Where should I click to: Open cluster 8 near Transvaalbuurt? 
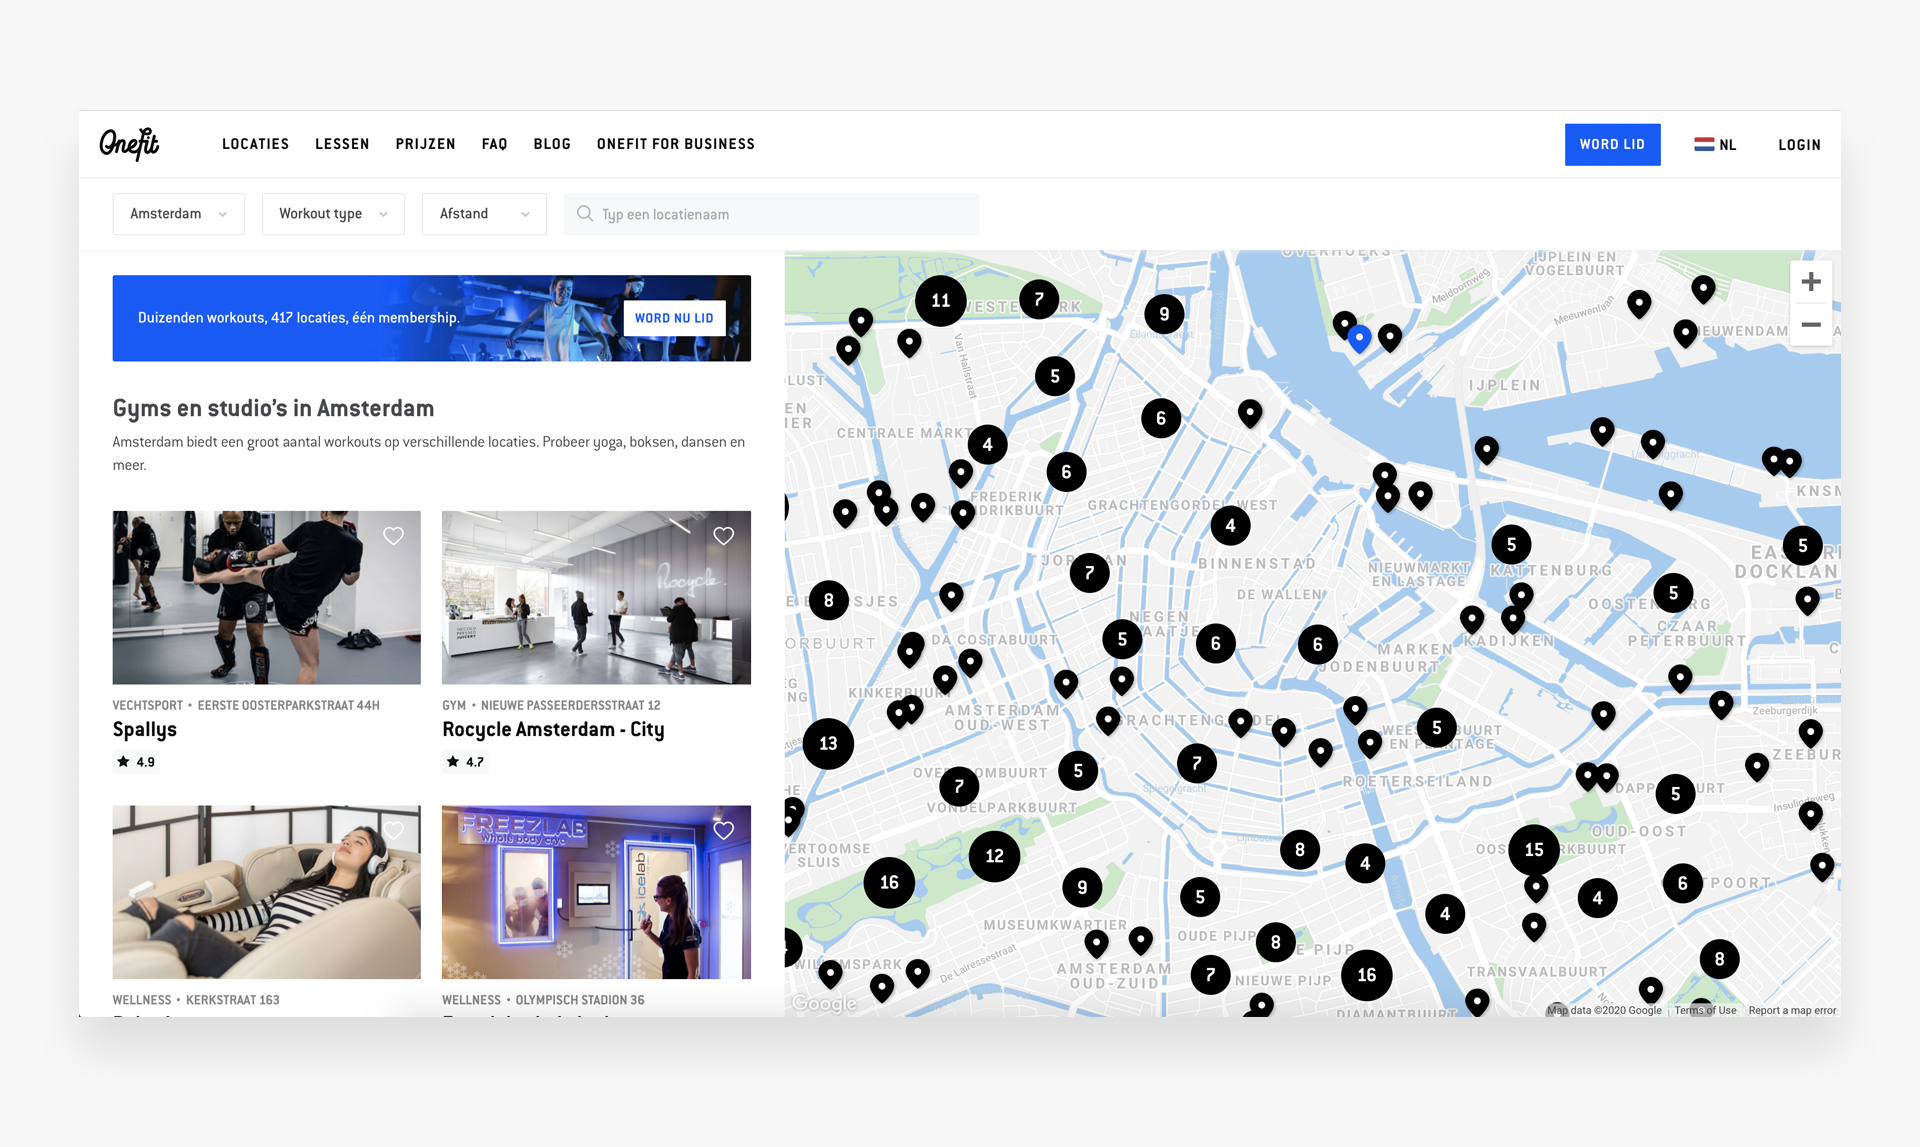point(1719,959)
